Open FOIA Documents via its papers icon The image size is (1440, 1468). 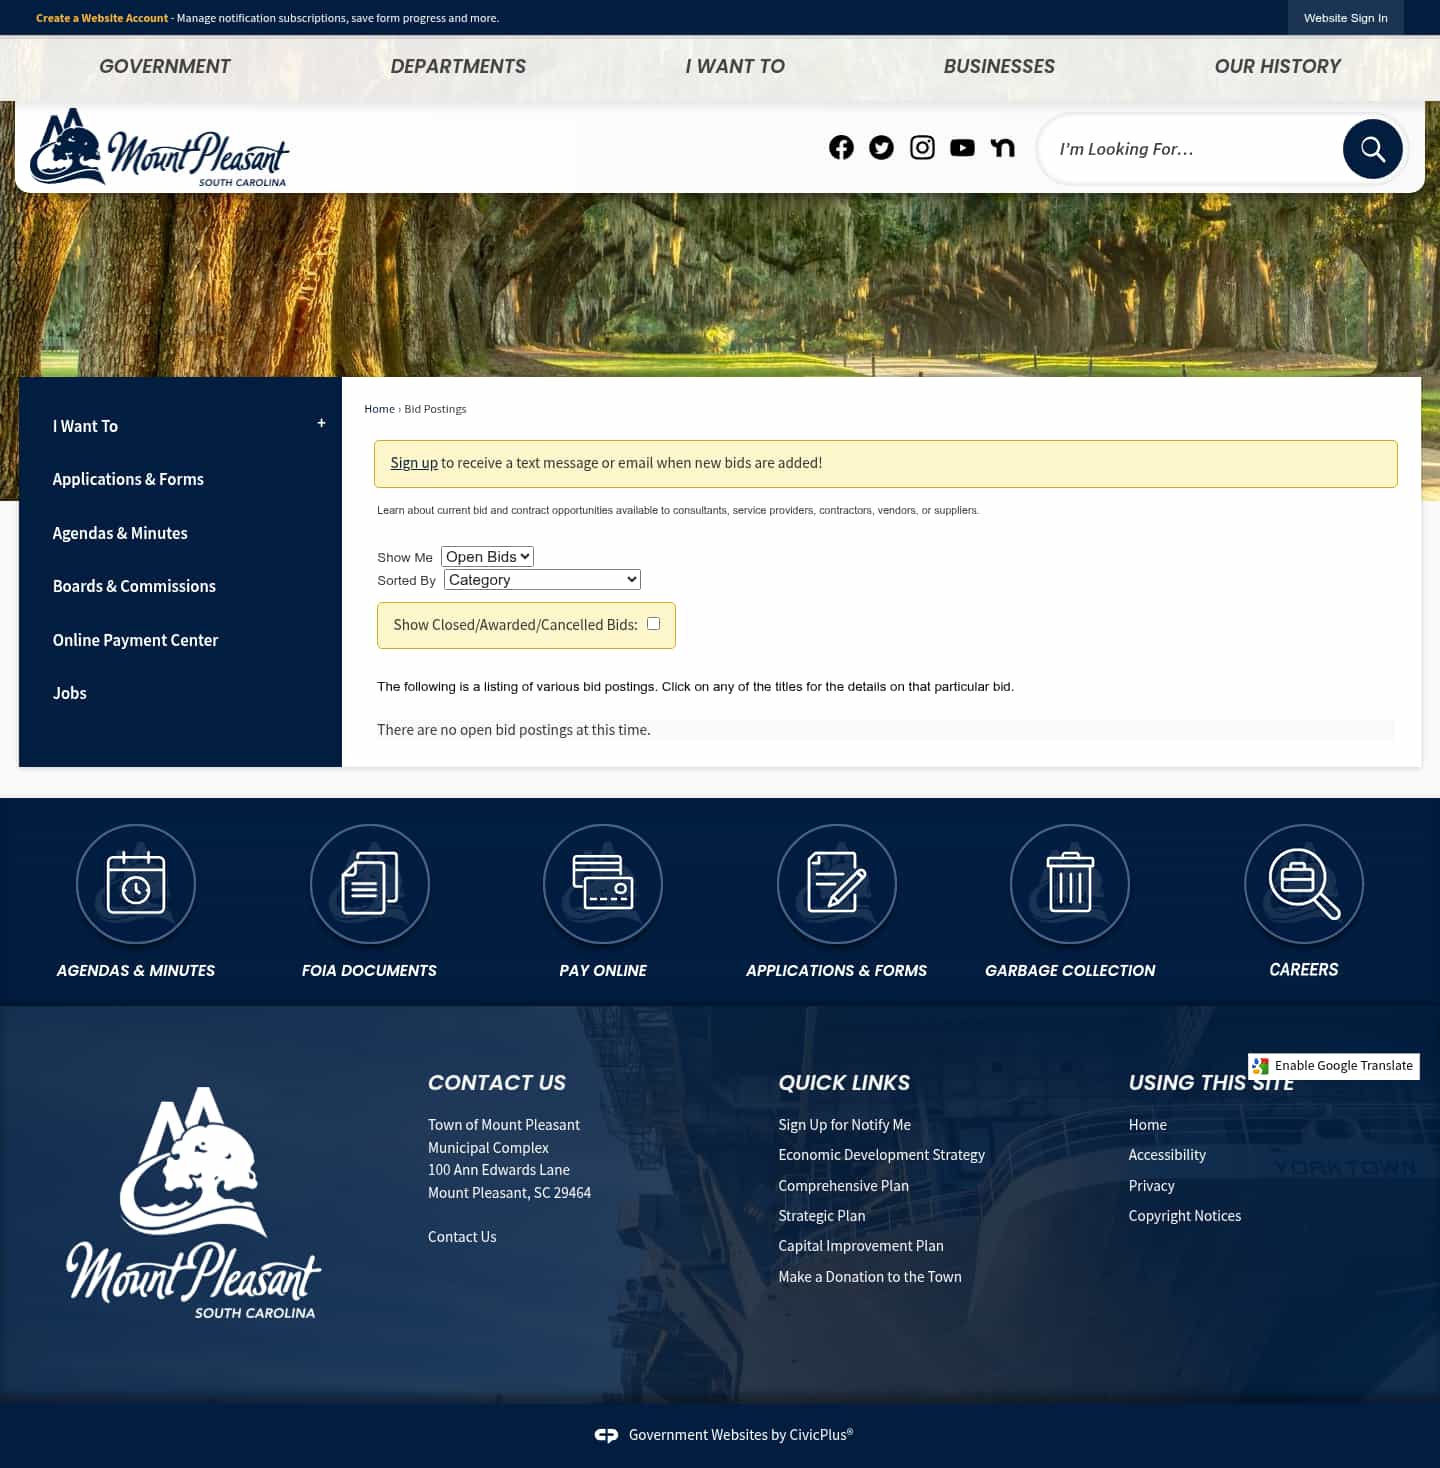[x=369, y=884]
